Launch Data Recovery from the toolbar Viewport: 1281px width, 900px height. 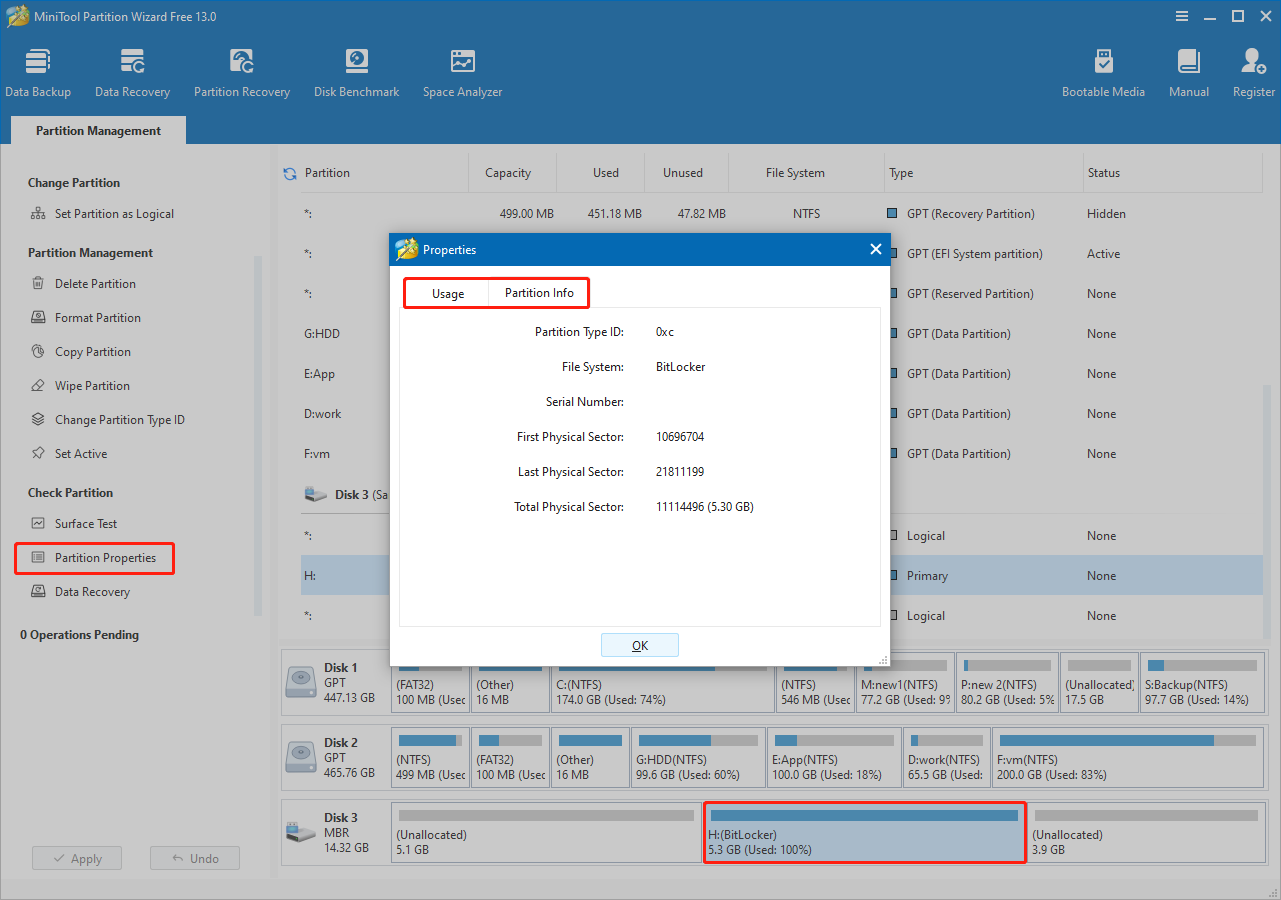[x=132, y=70]
